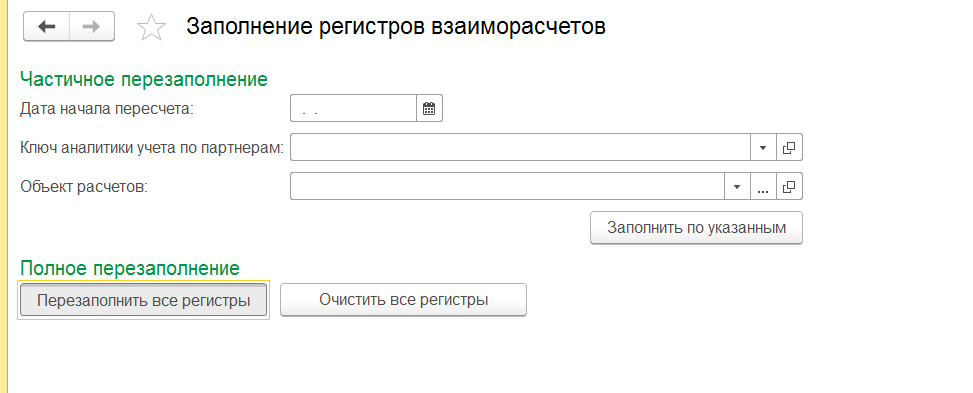Click the Дата начала пересчета date field
The height and width of the screenshot is (393, 973).
pyautogui.click(x=353, y=109)
